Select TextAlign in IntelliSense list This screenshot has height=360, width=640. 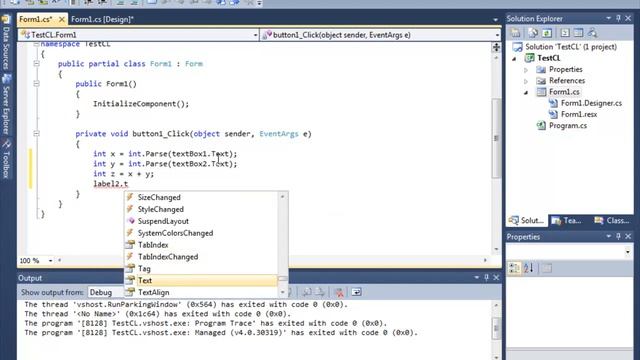pyautogui.click(x=200, y=292)
